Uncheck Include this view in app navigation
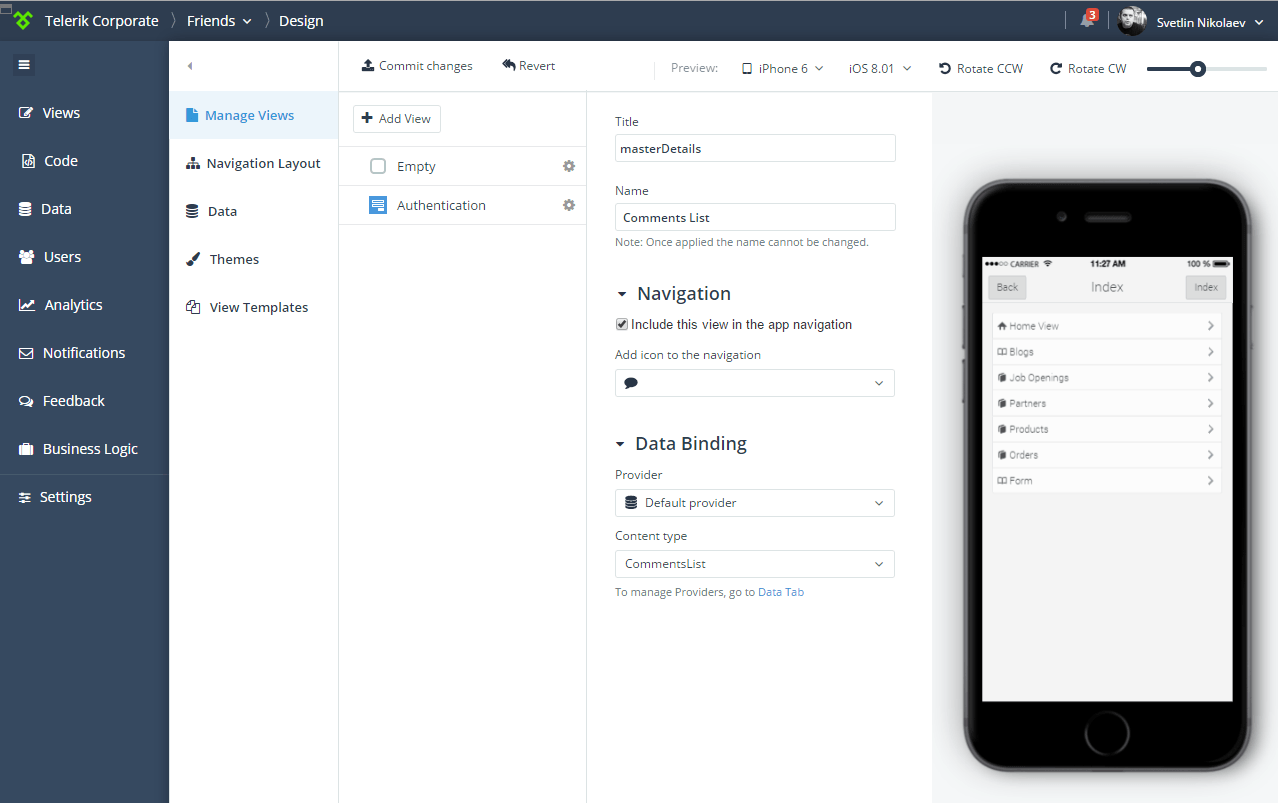 [x=622, y=325]
